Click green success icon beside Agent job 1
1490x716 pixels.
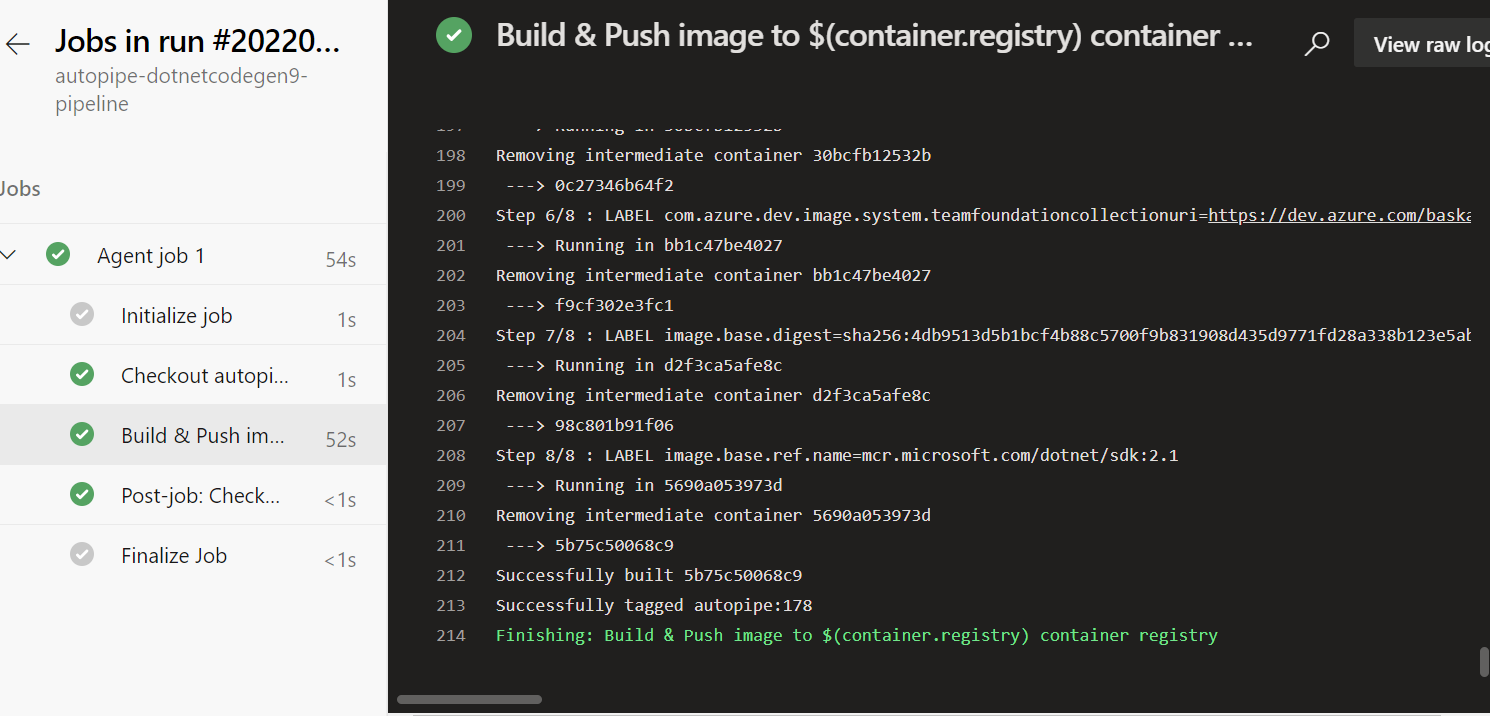click(x=58, y=255)
